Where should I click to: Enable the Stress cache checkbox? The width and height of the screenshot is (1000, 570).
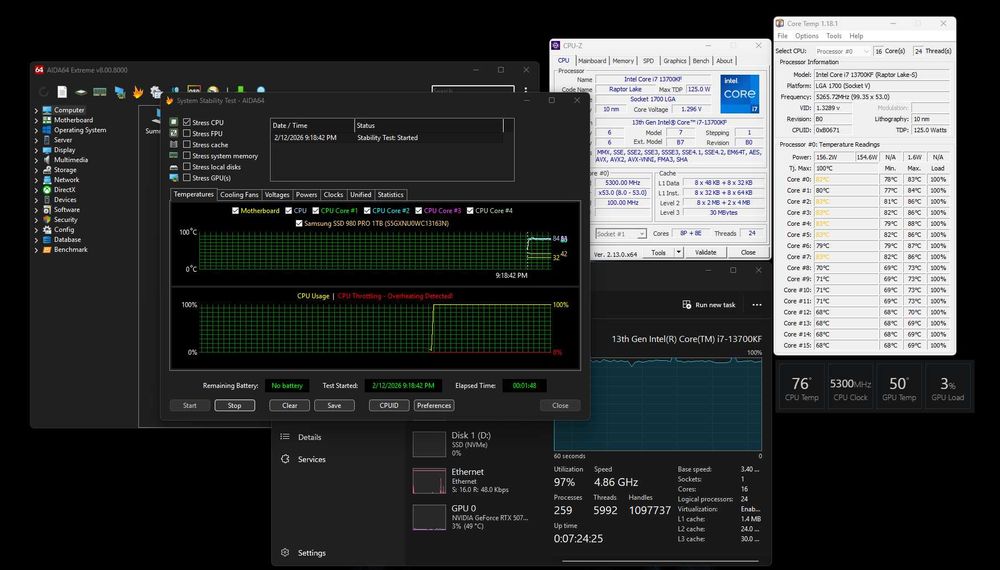(187, 145)
